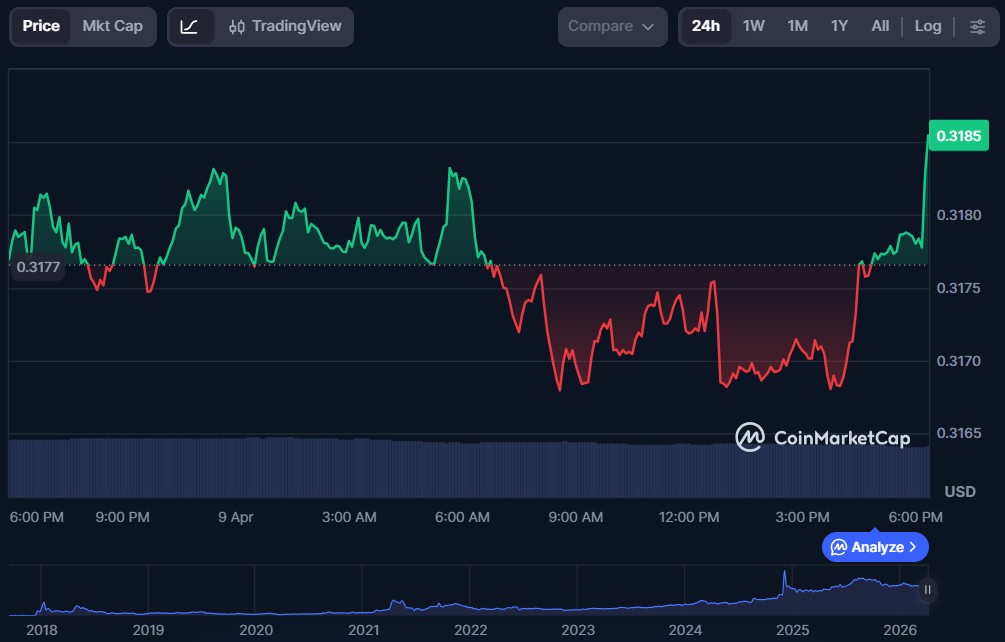Viewport: 1005px width, 642px height.
Task: Click the 0.3177 opening price label
Action: pyautogui.click(x=37, y=266)
